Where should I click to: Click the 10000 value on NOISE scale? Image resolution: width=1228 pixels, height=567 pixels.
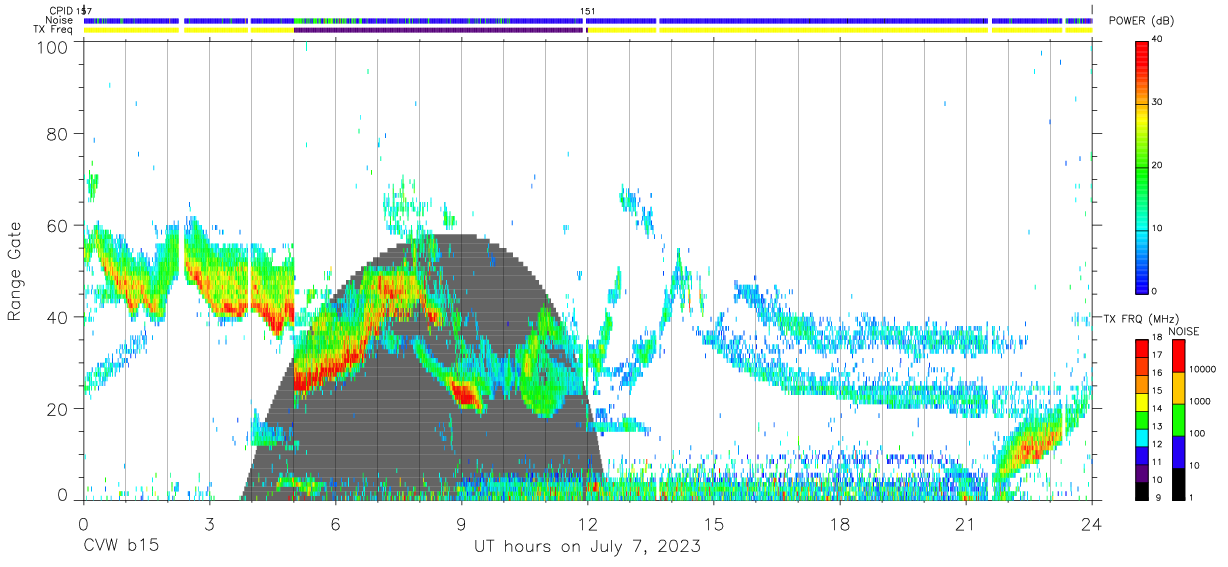click(x=1202, y=369)
